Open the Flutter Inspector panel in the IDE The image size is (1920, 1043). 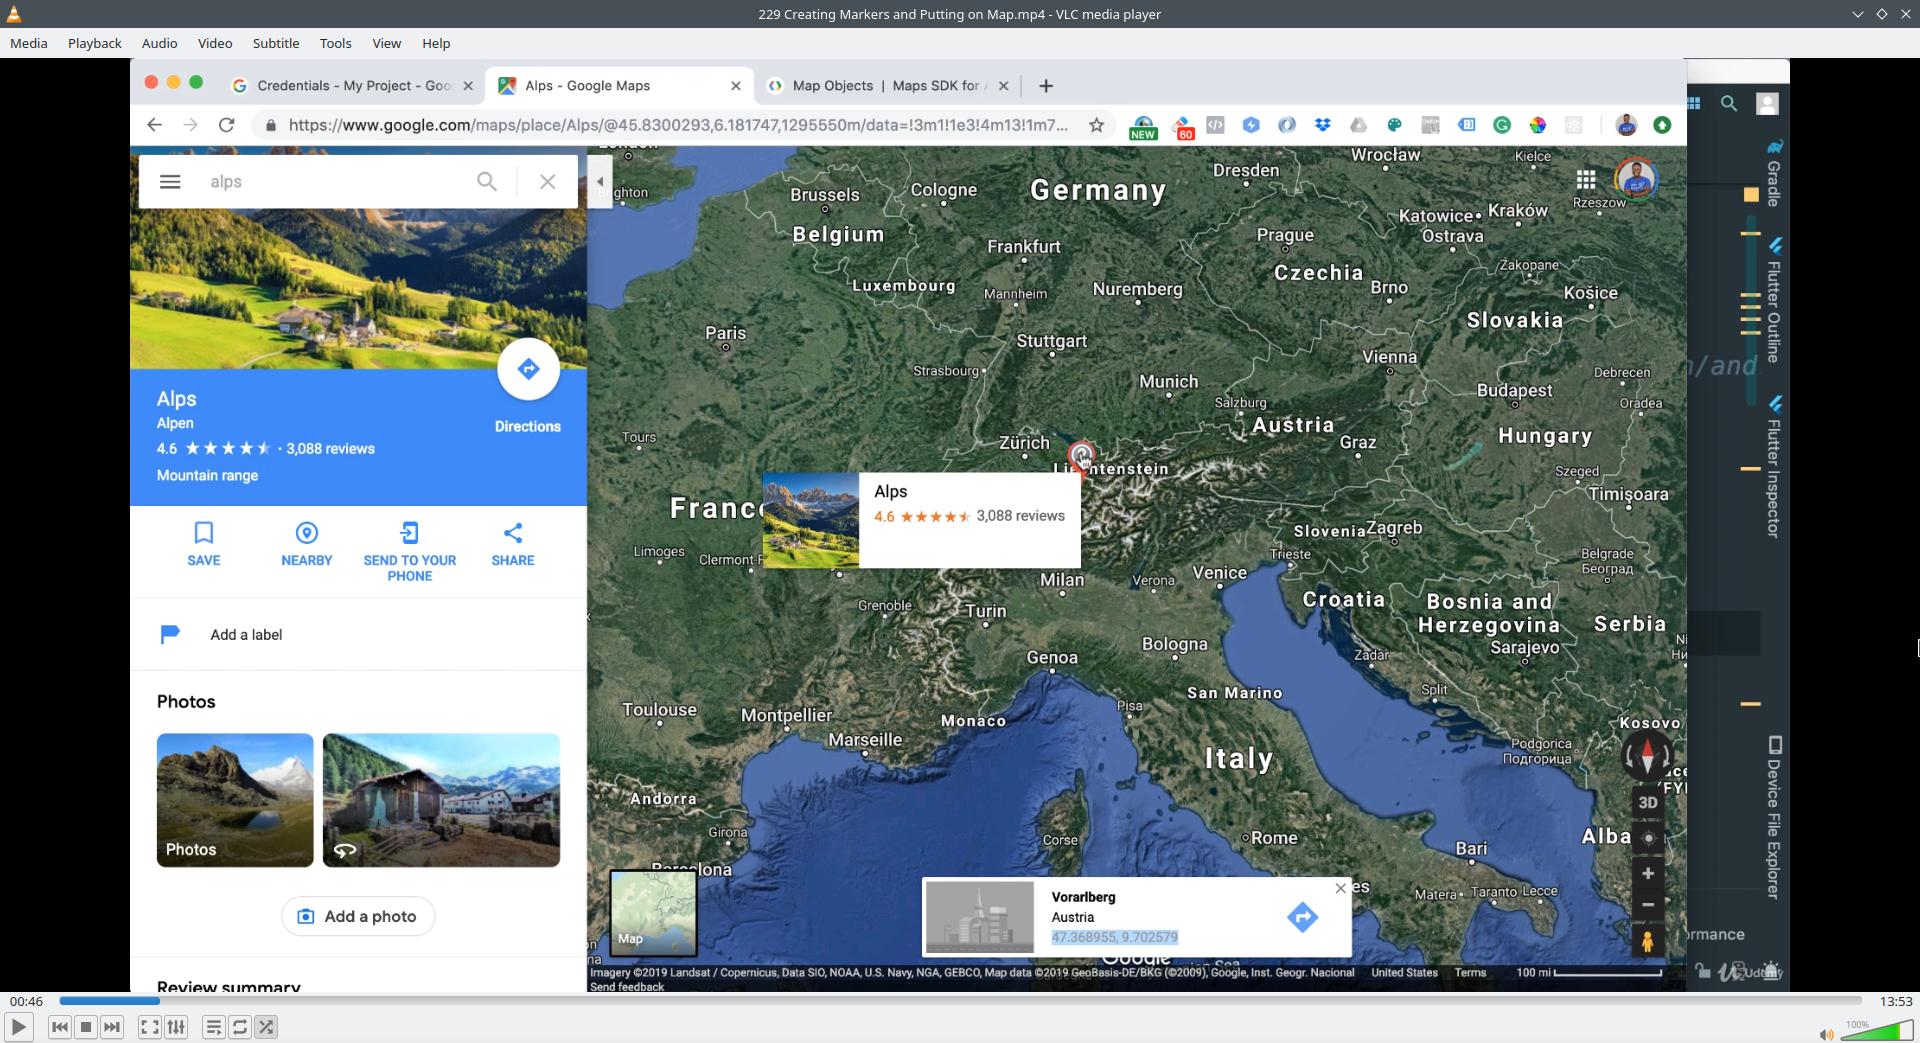click(x=1774, y=467)
